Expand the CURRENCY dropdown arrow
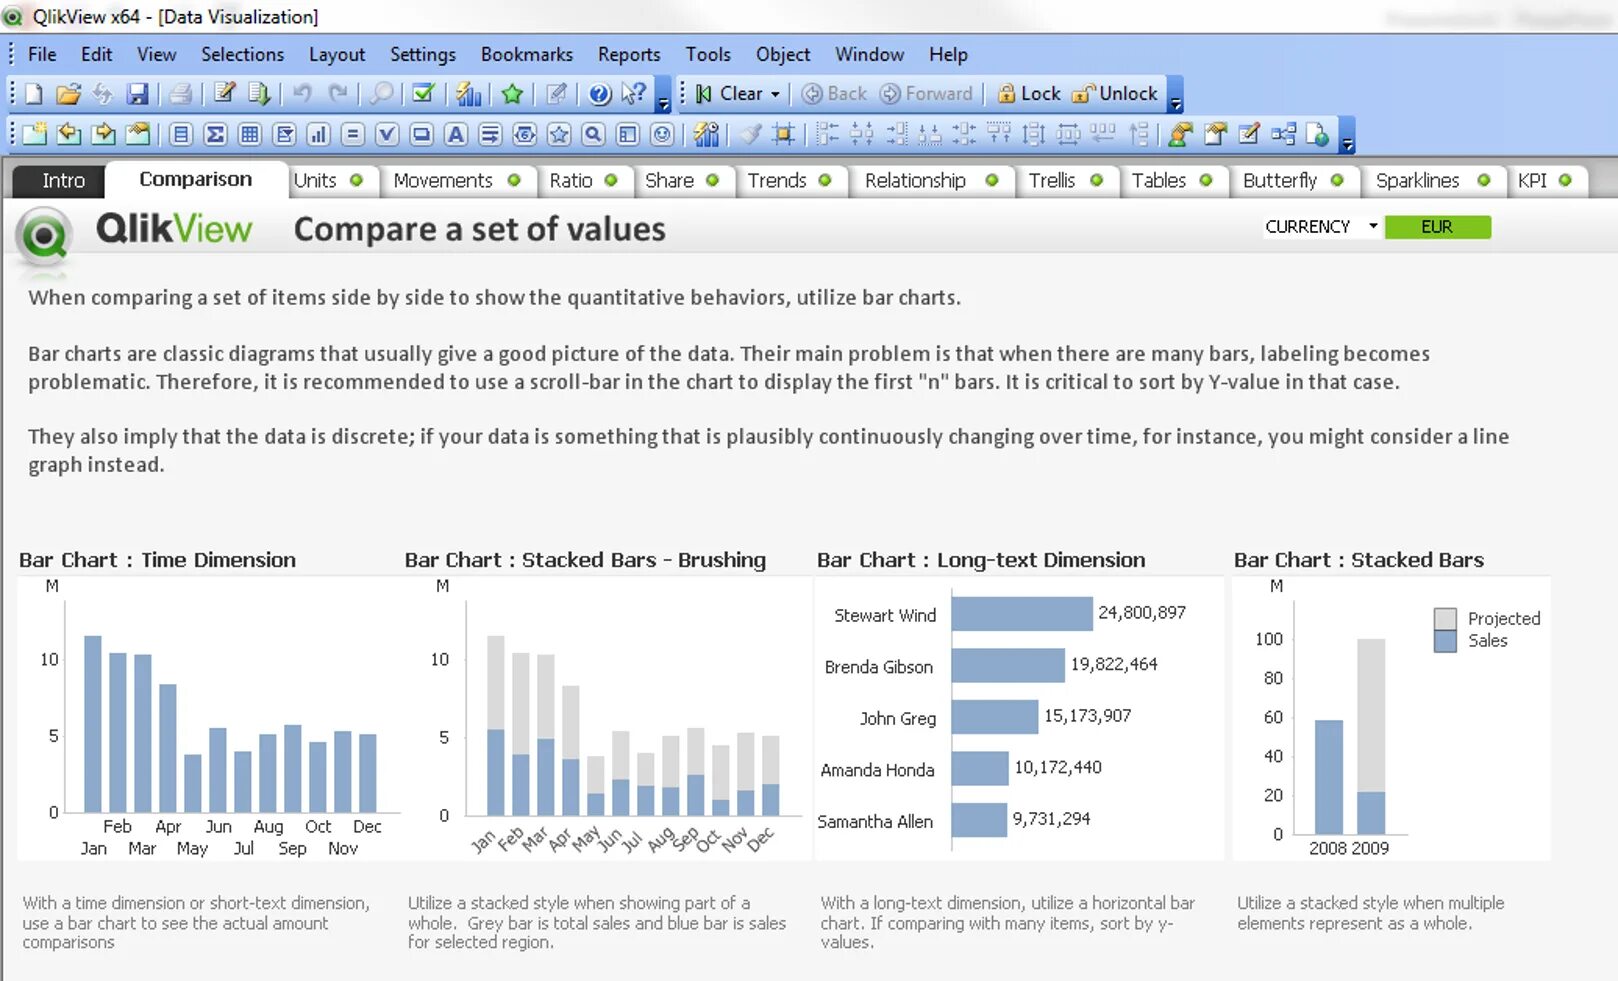The image size is (1618, 981). [1373, 226]
